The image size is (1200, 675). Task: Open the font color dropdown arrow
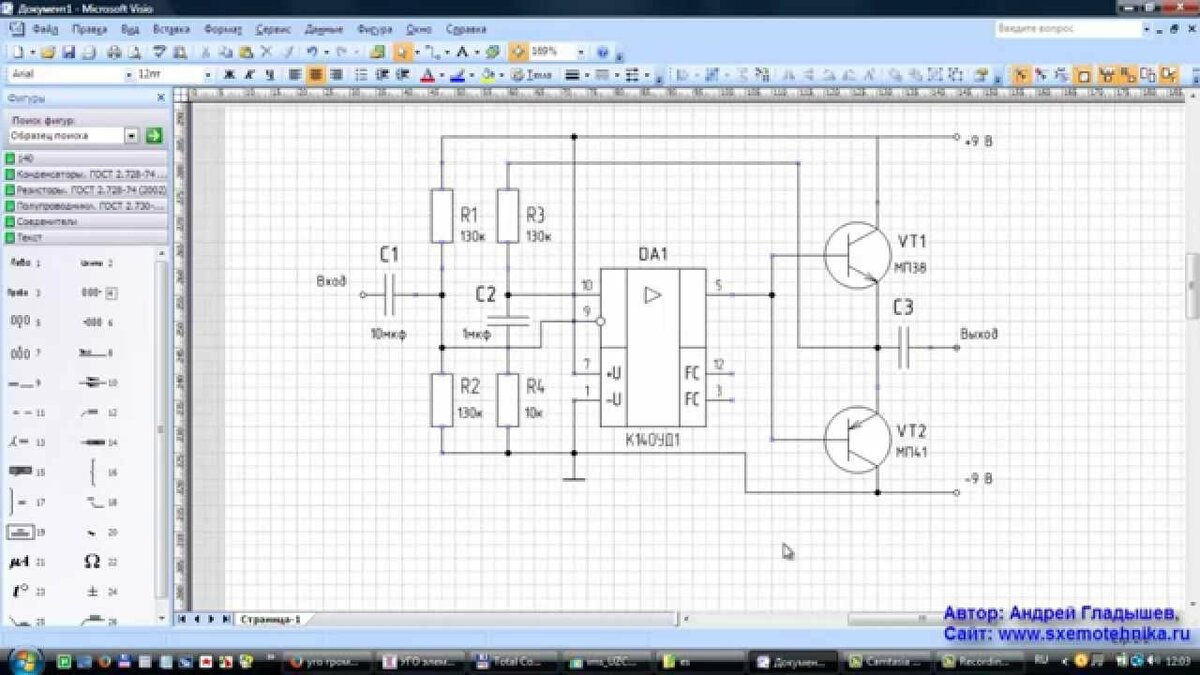point(441,74)
